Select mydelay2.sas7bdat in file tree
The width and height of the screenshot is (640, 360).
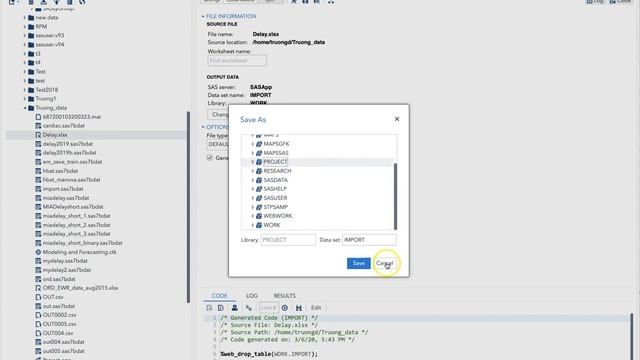point(67,270)
